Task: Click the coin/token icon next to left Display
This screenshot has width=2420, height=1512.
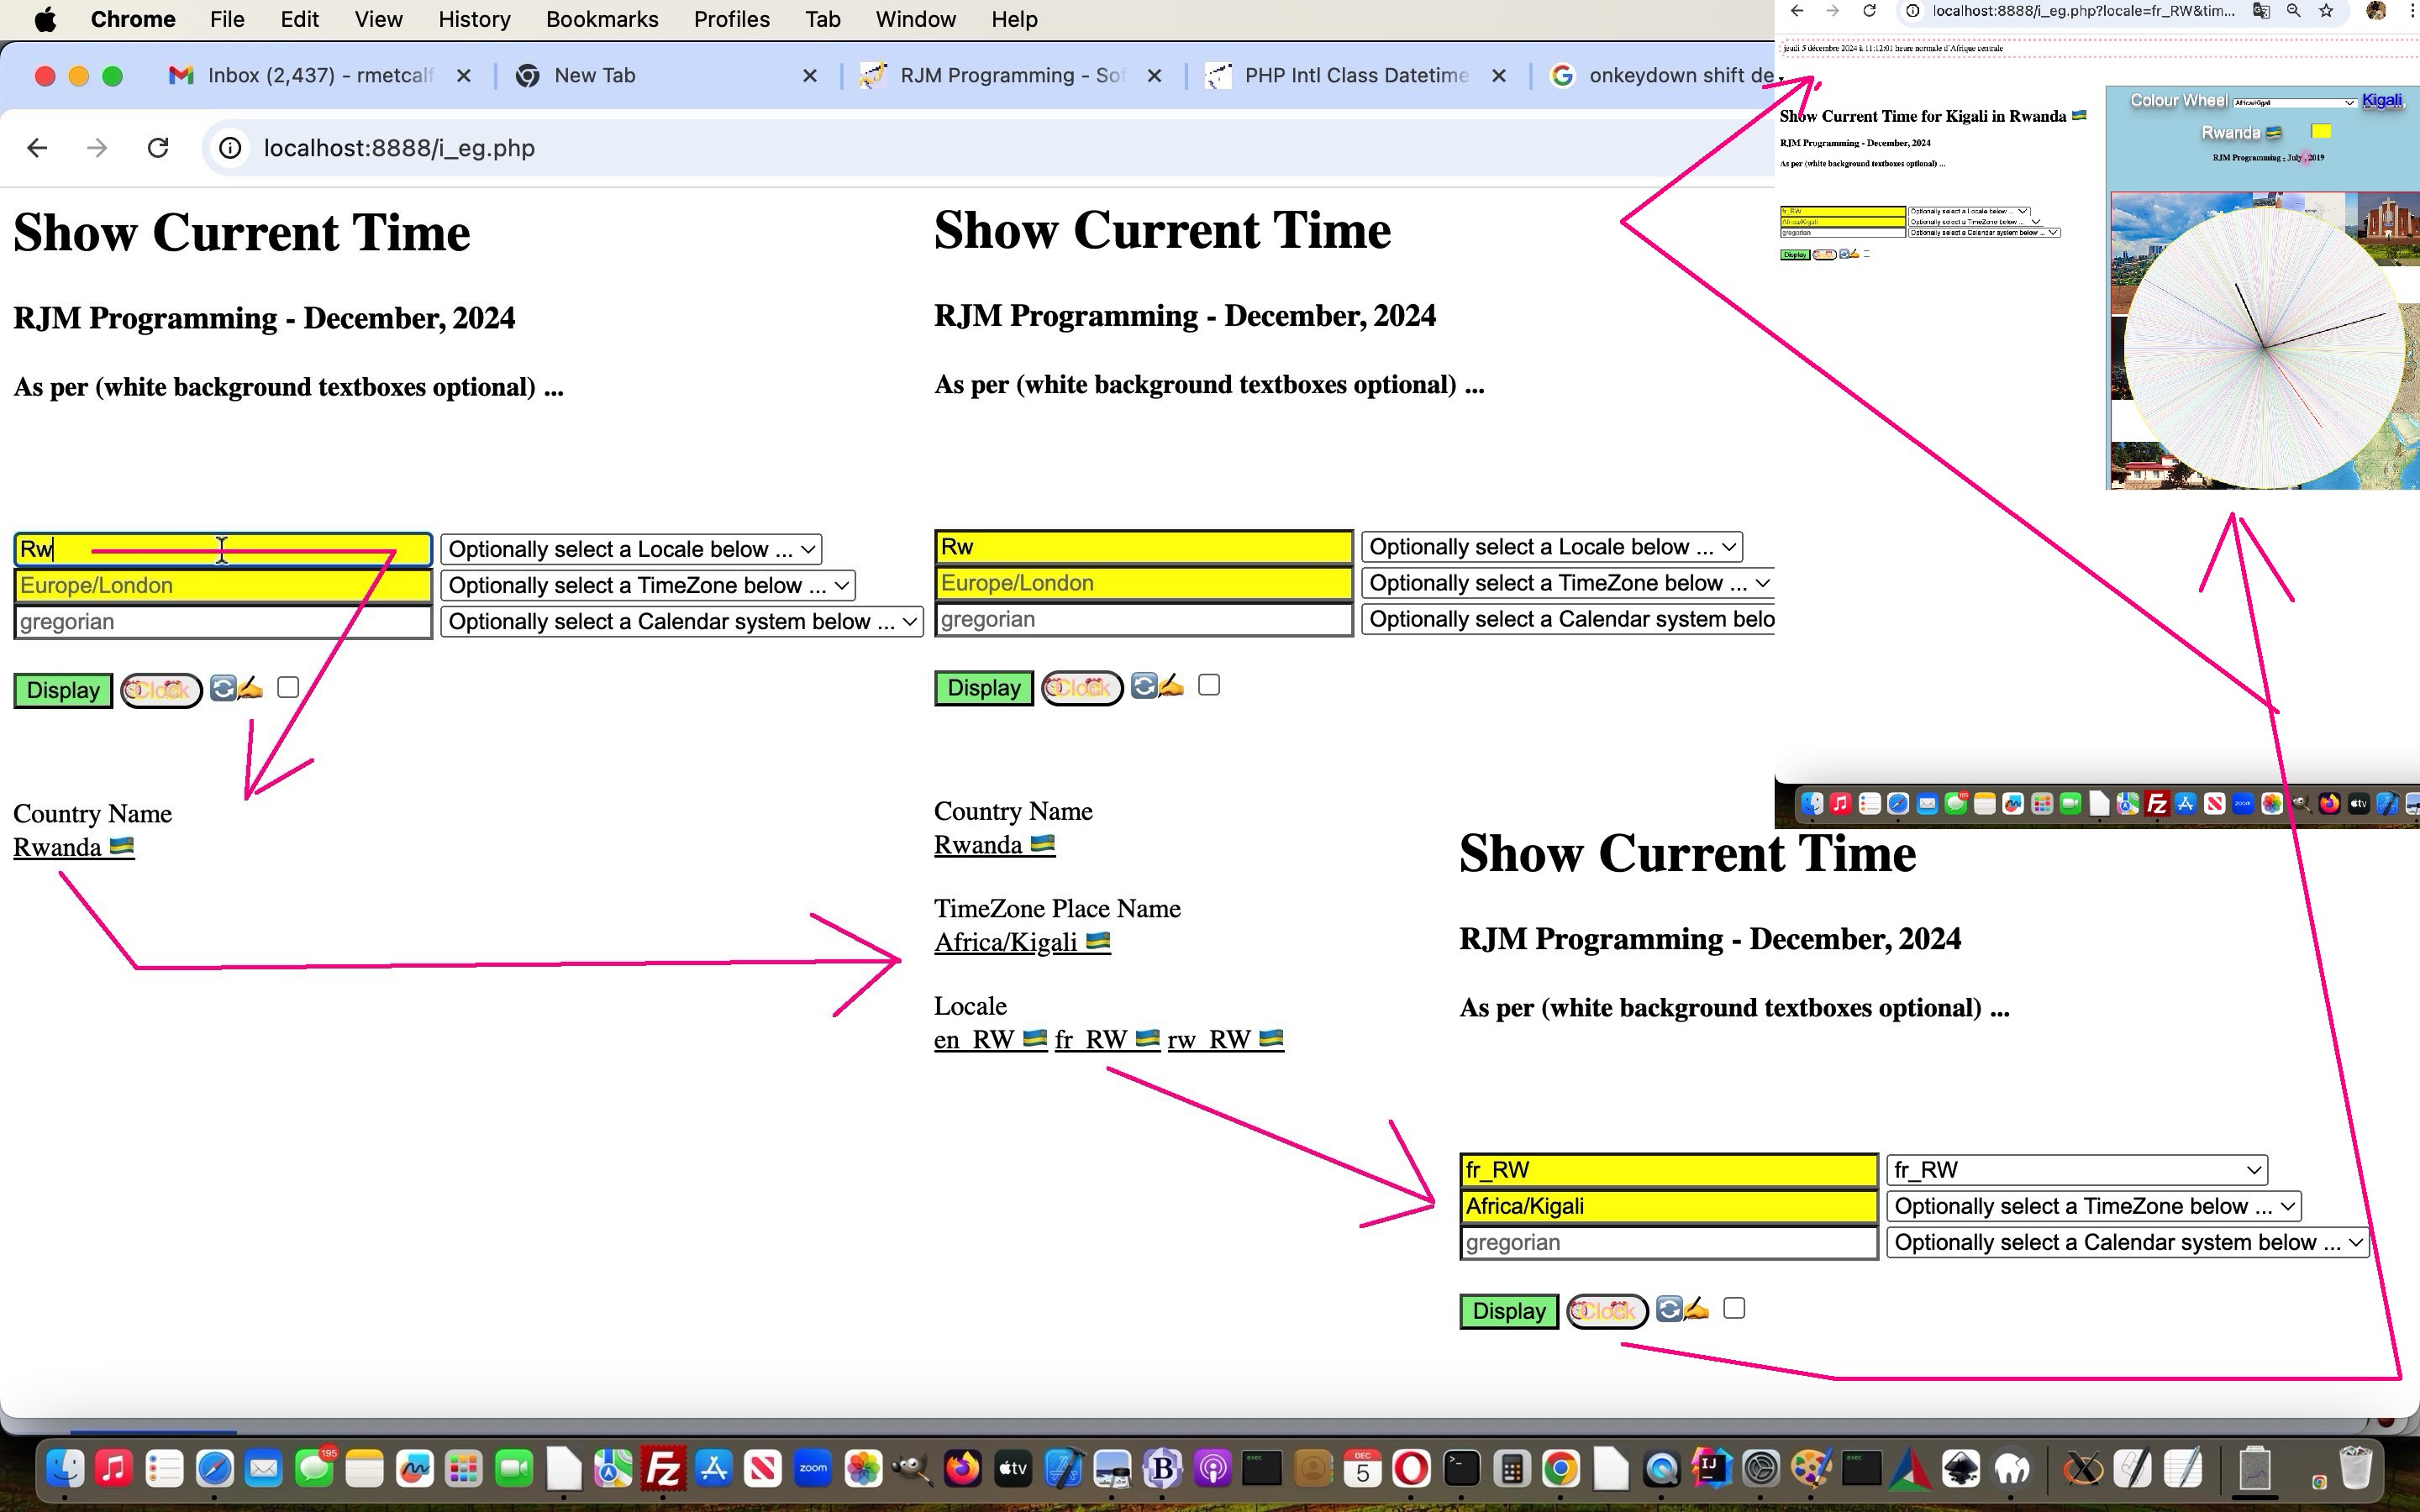Action: click(x=159, y=688)
